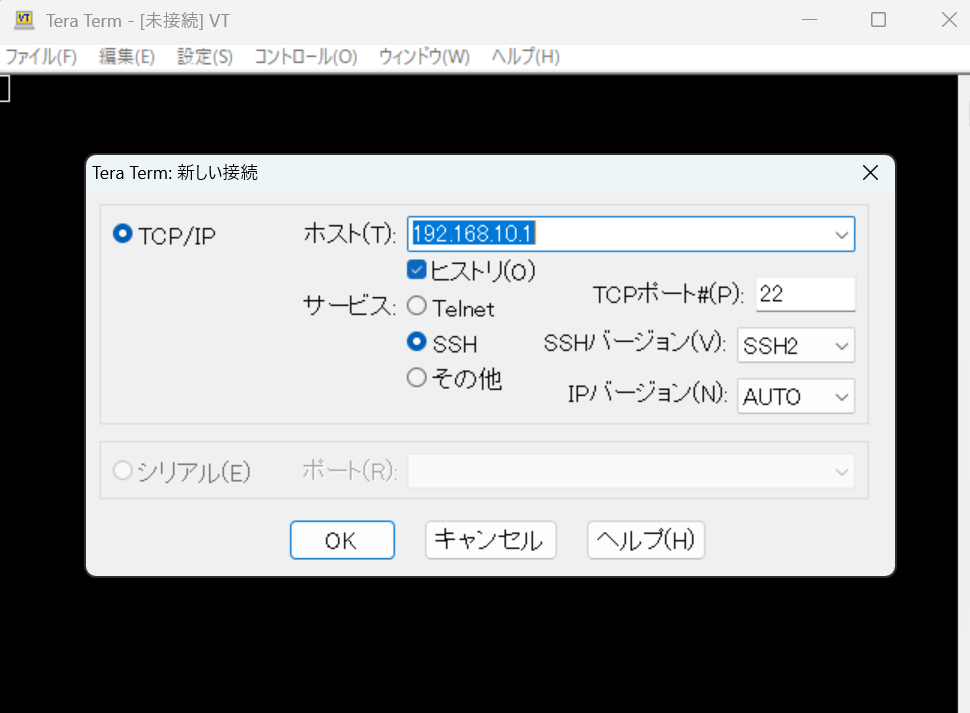Click the terminal's vertical scrollbar
Image resolution: width=970 pixels, height=713 pixels.
(x=964, y=393)
